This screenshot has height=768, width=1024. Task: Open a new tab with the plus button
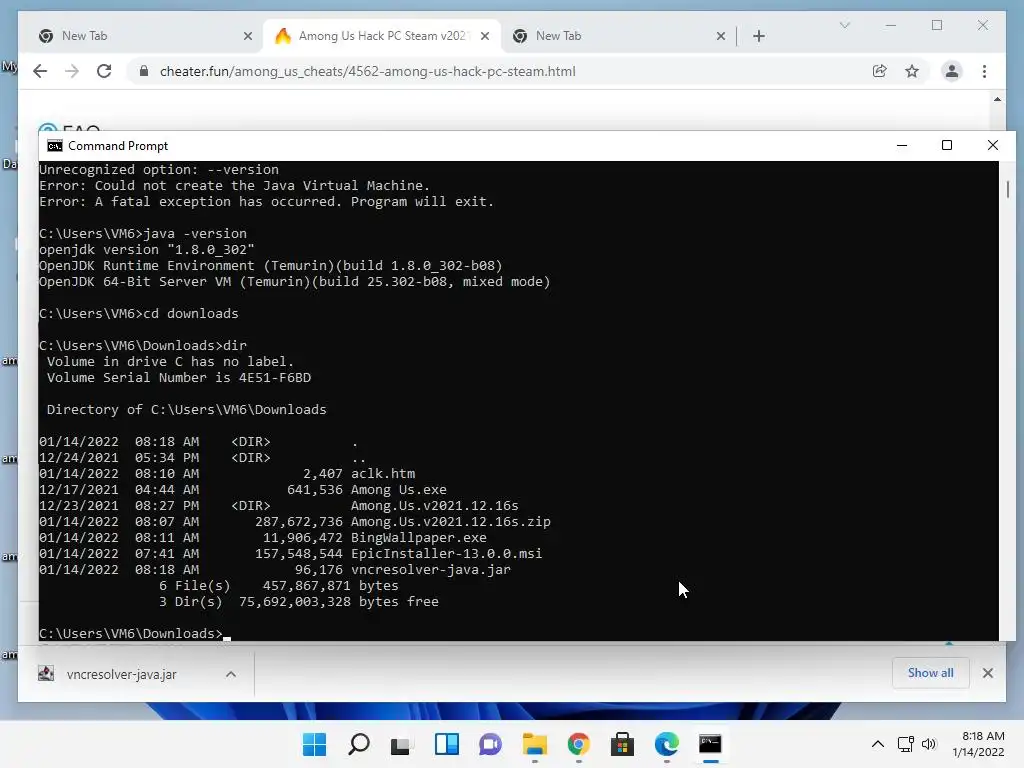(x=759, y=36)
